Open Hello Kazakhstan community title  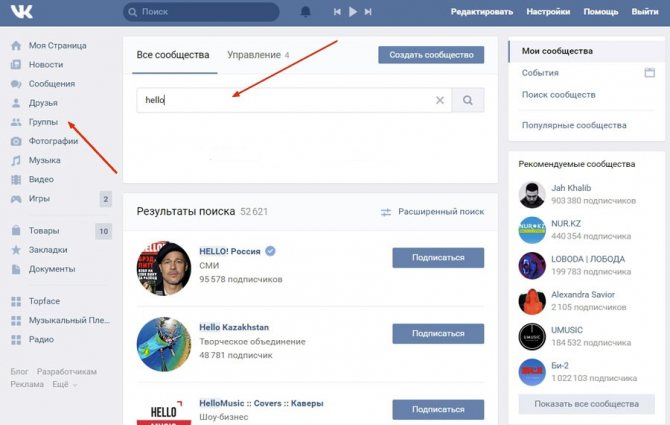point(234,327)
